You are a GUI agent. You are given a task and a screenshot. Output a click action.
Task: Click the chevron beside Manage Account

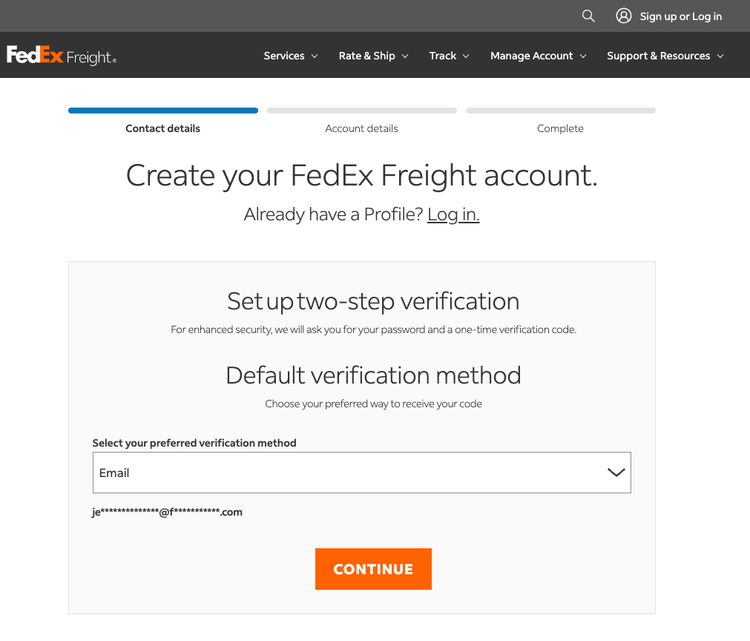click(583, 56)
